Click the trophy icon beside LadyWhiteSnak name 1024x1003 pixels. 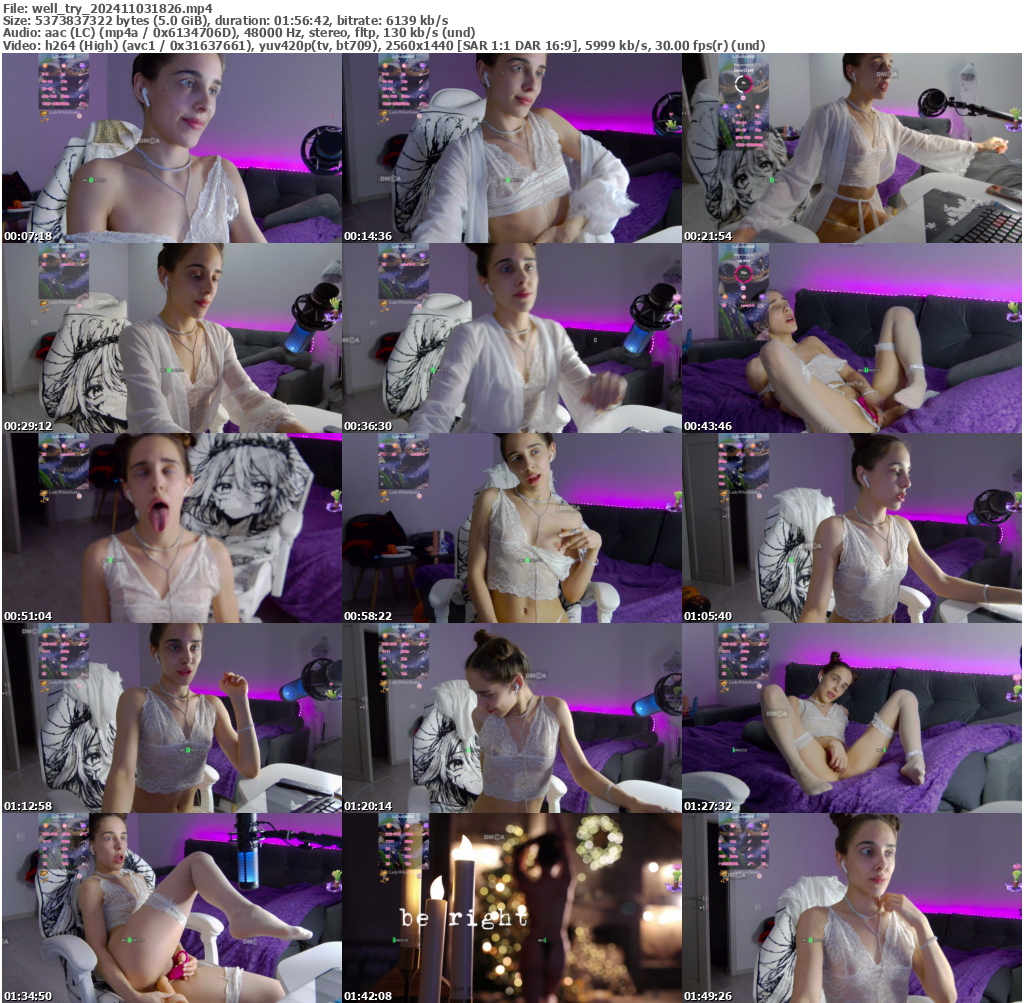43,112
